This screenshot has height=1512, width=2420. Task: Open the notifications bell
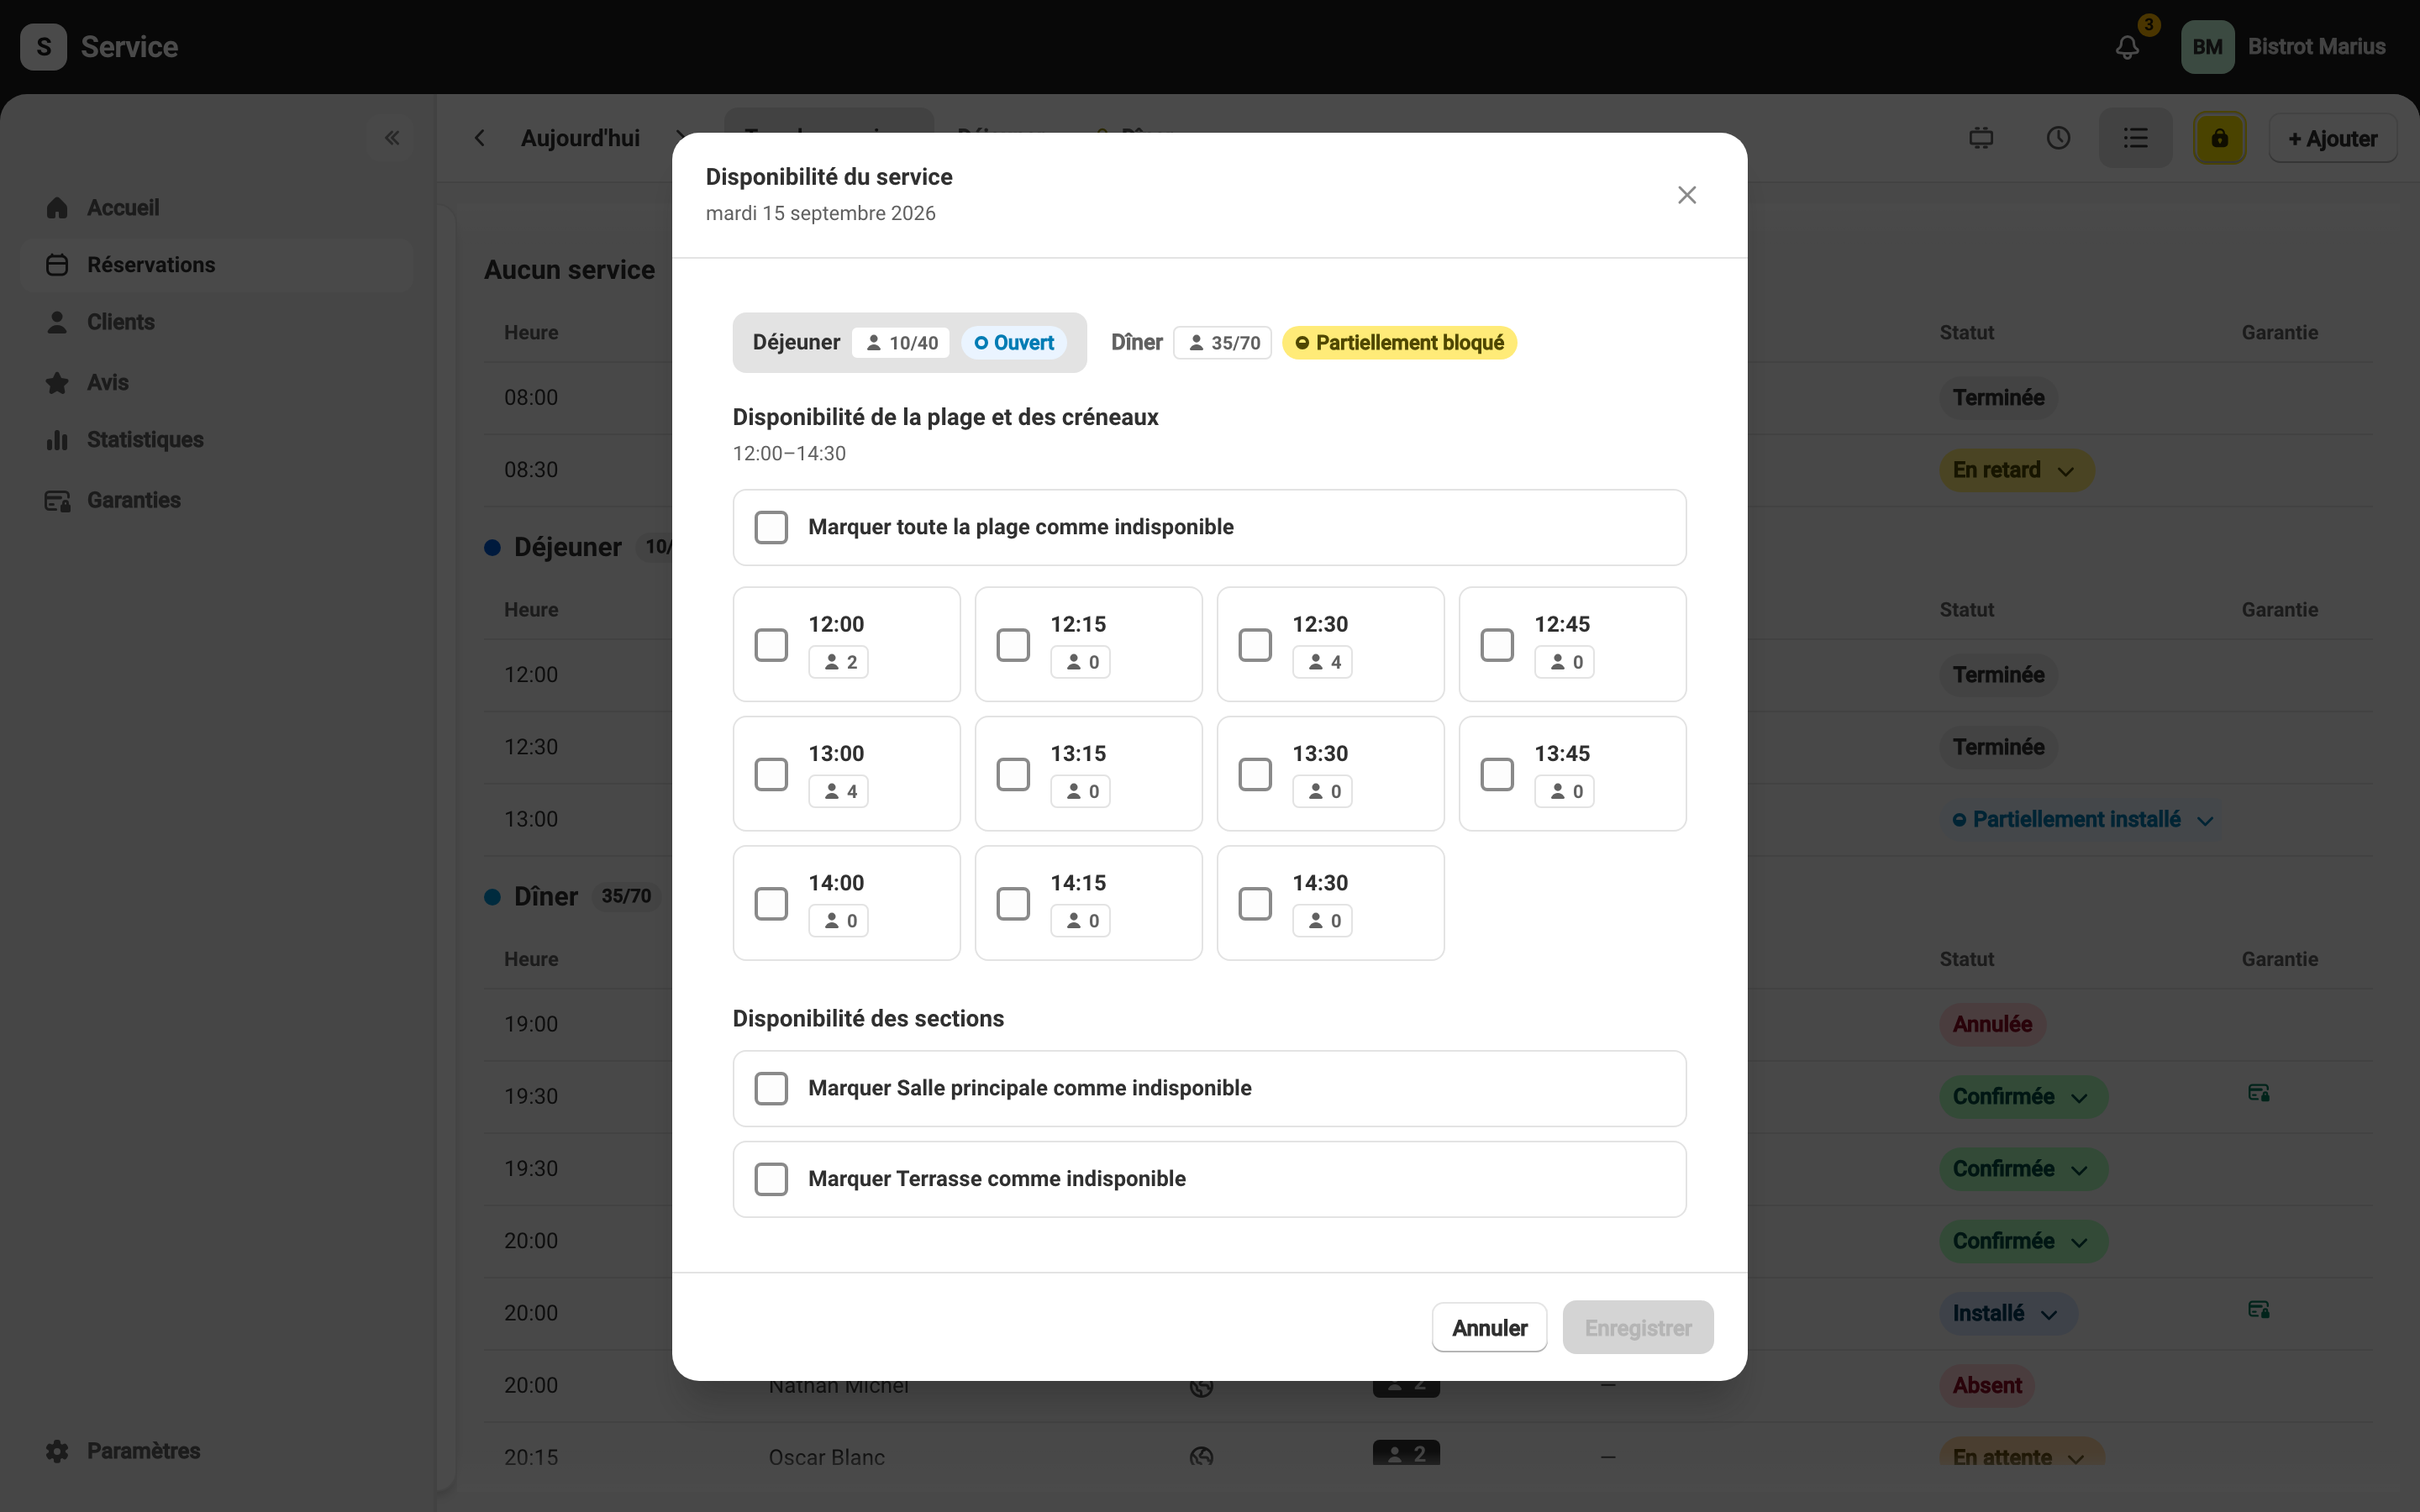(x=2127, y=47)
